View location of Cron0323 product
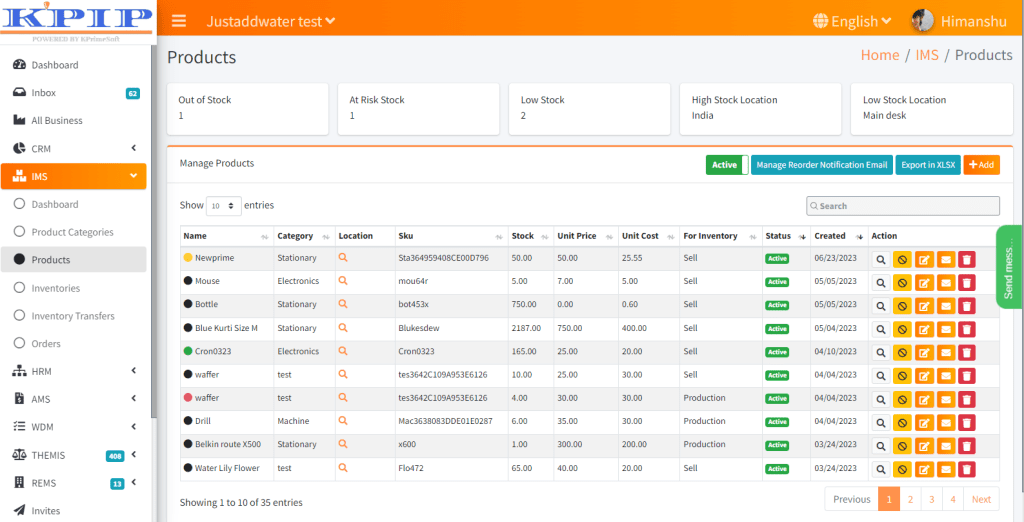Screen dimensions: 1024x522 coord(343,351)
